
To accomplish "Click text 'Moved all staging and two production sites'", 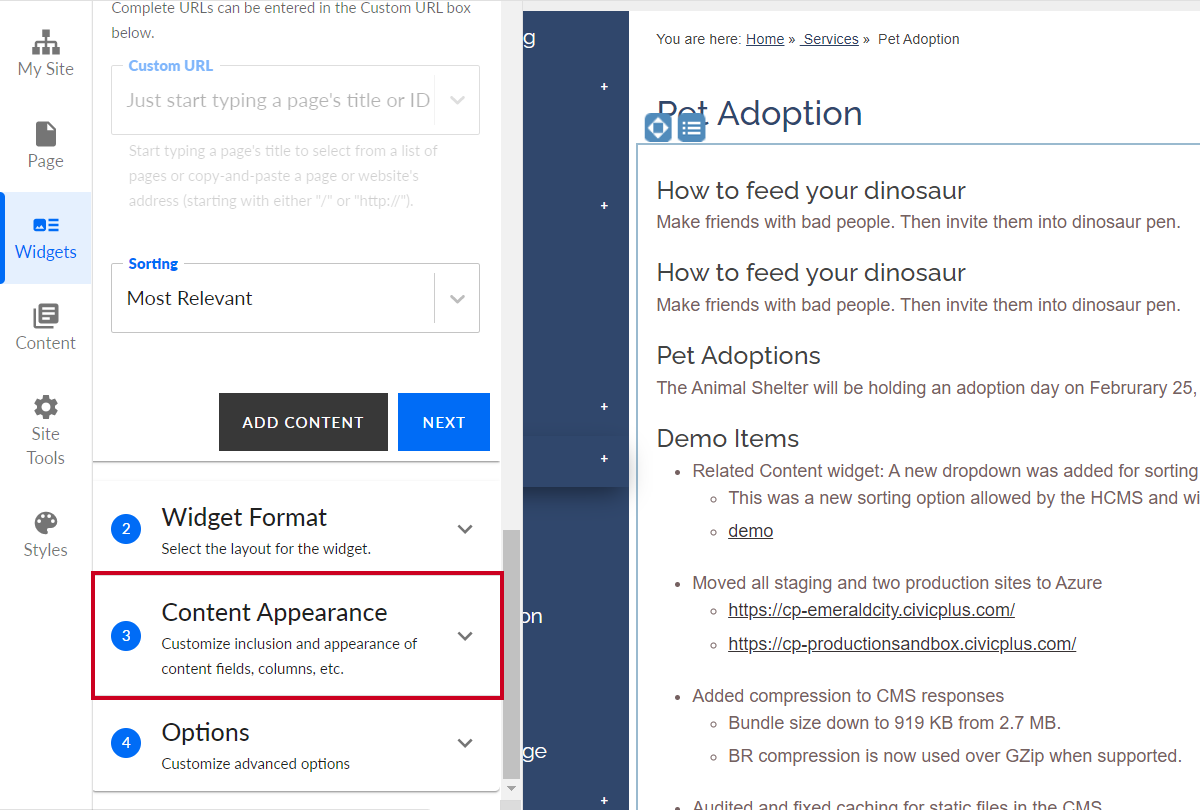I will 897,583.
